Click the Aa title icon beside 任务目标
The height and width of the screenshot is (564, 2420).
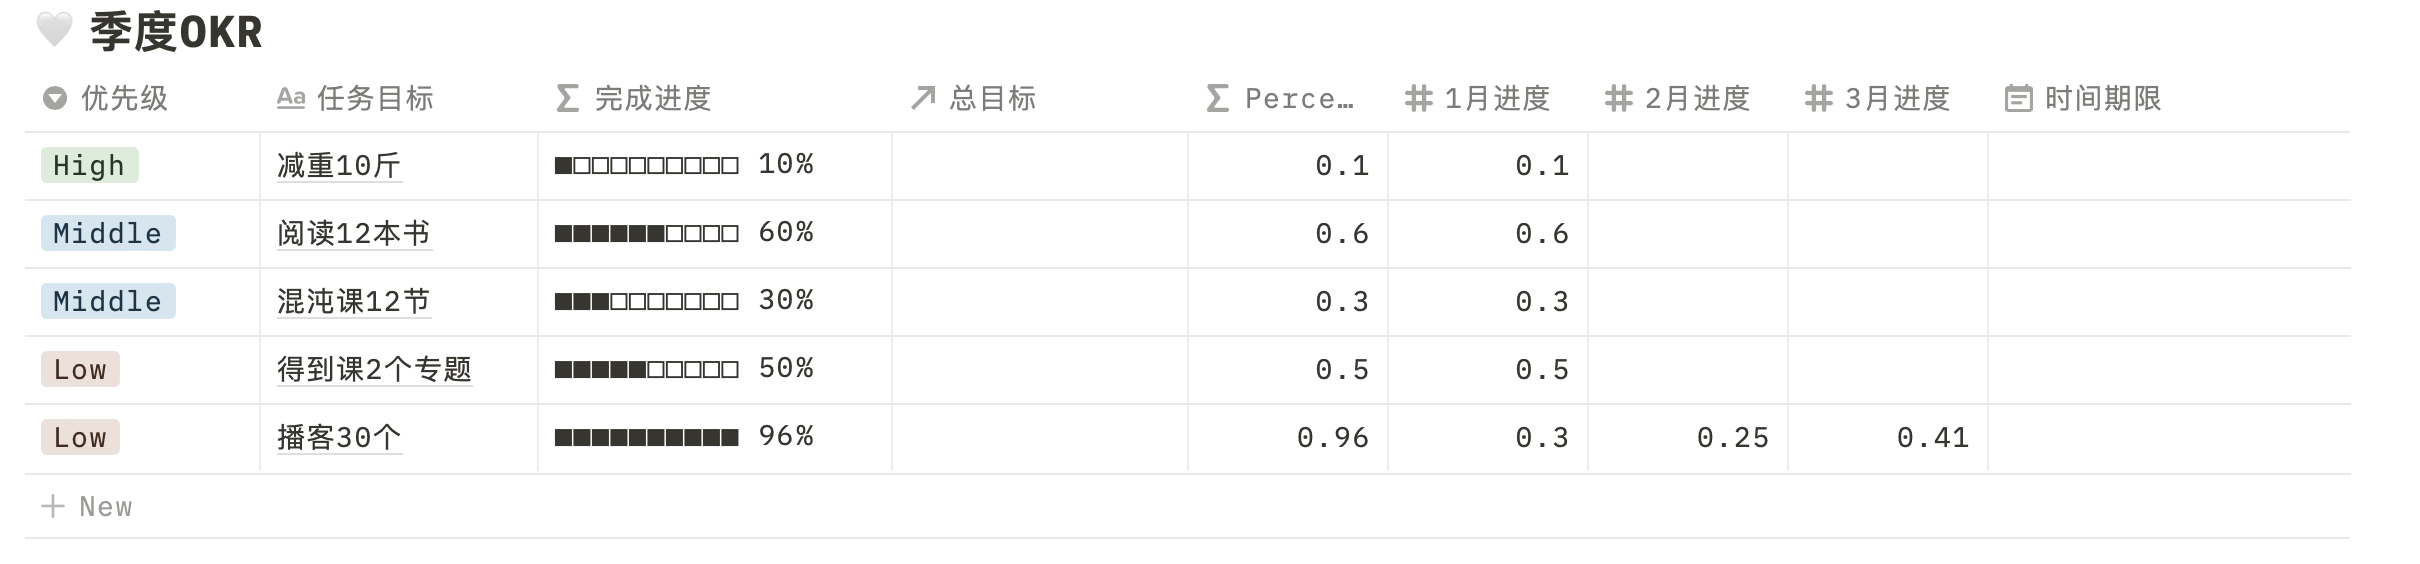click(x=290, y=98)
